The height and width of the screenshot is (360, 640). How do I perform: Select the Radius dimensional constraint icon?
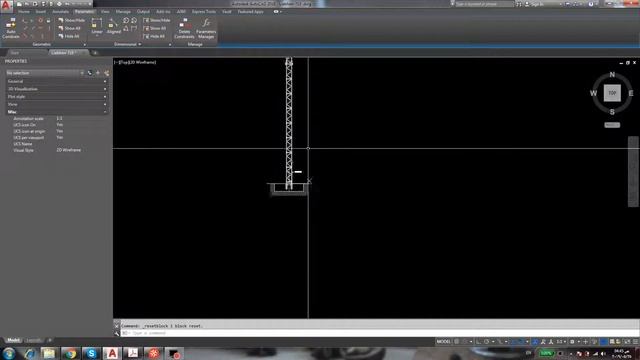tap(126, 20)
